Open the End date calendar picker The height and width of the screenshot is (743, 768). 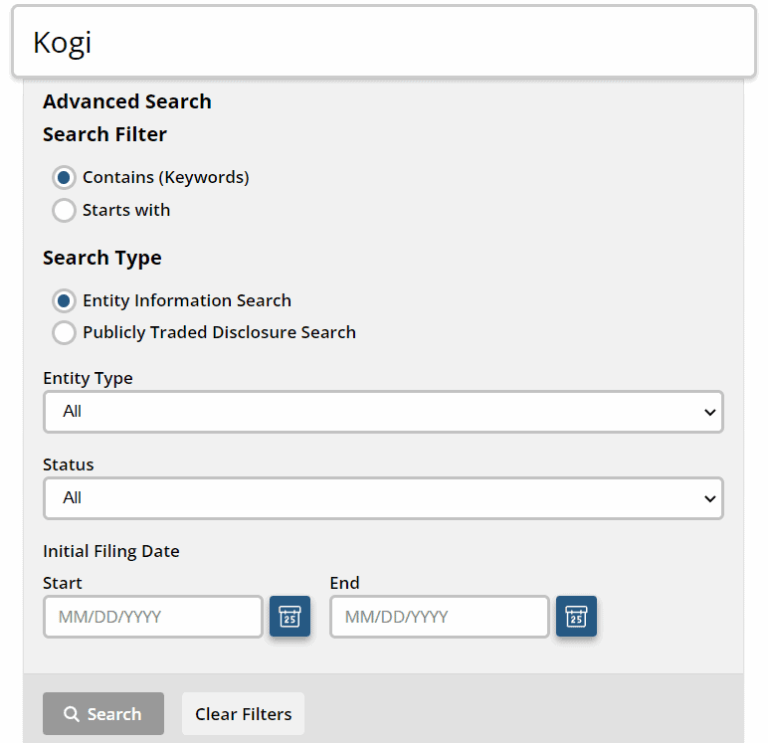pos(576,616)
